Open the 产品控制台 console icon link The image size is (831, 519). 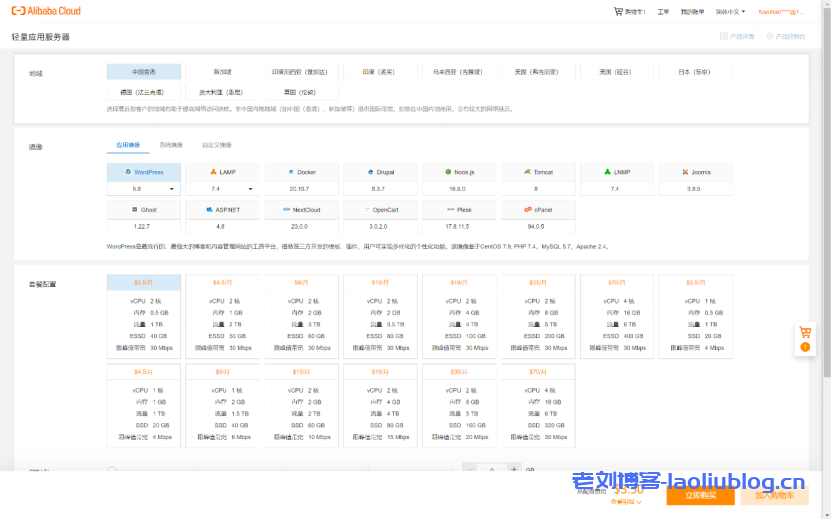pyautogui.click(x=785, y=37)
